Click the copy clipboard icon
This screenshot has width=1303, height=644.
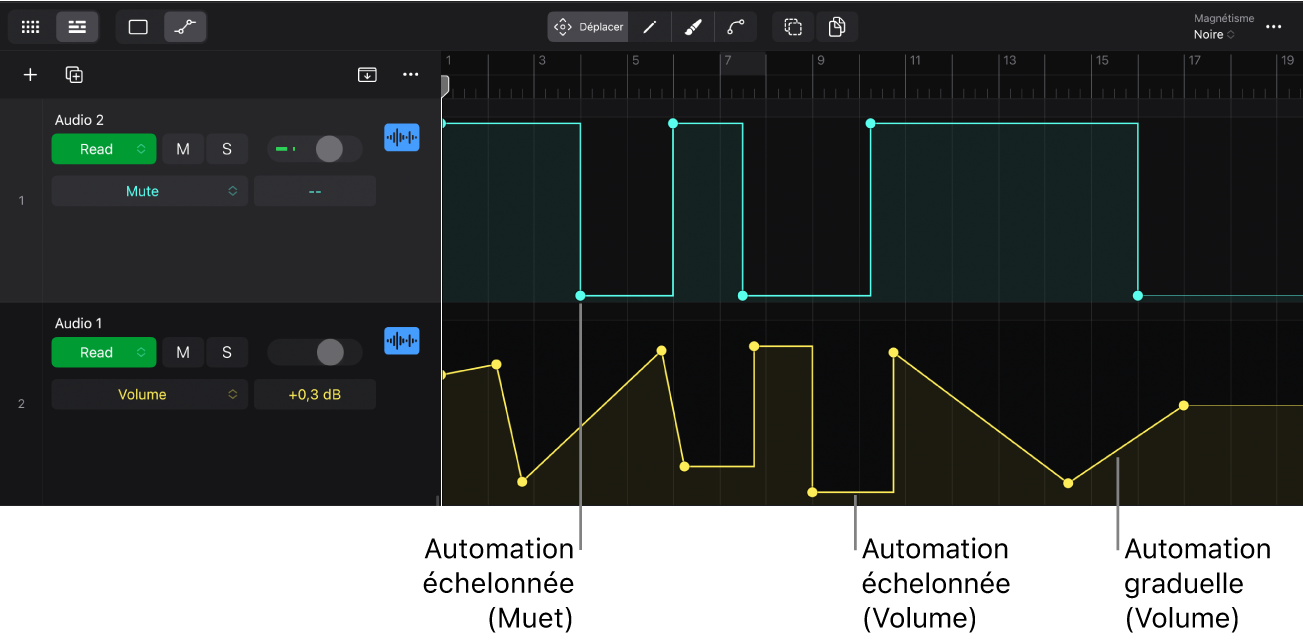pos(837,27)
